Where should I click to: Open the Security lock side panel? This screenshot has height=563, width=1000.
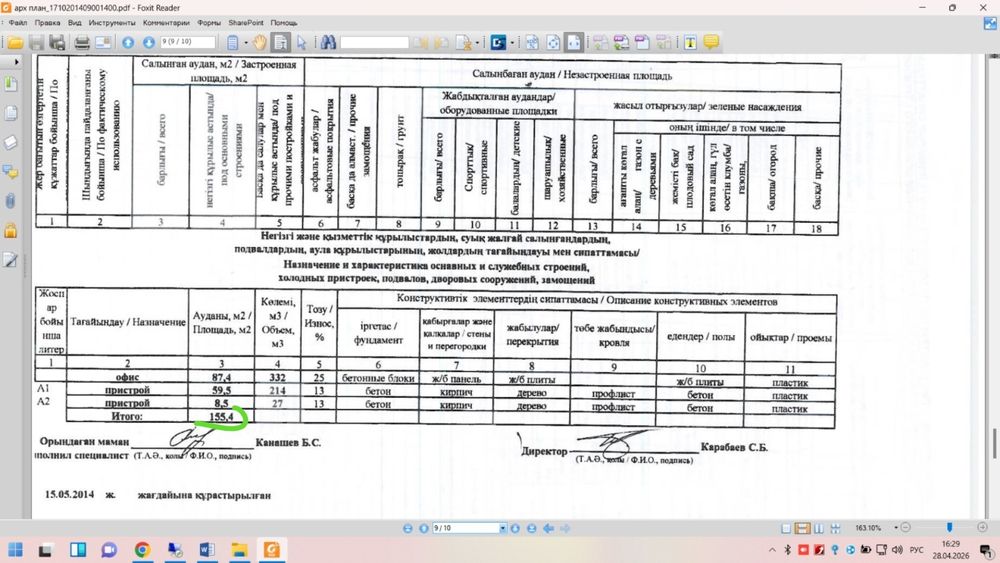pos(10,231)
